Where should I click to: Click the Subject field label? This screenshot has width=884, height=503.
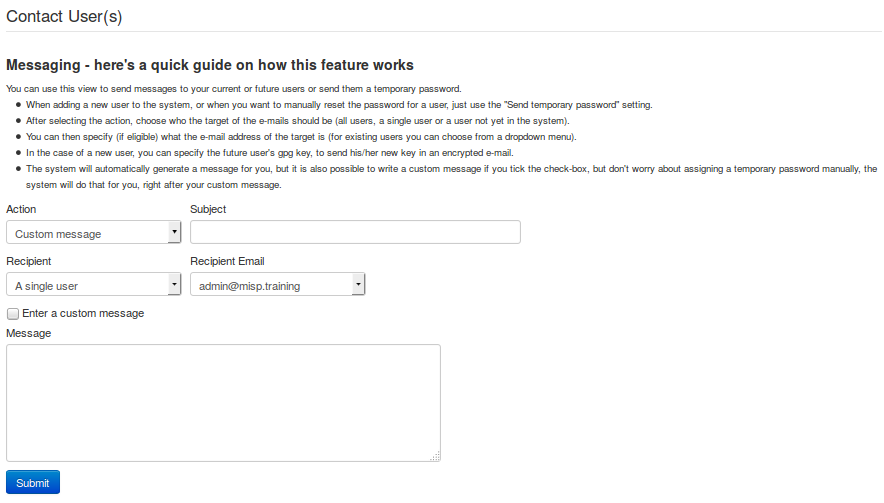(208, 209)
